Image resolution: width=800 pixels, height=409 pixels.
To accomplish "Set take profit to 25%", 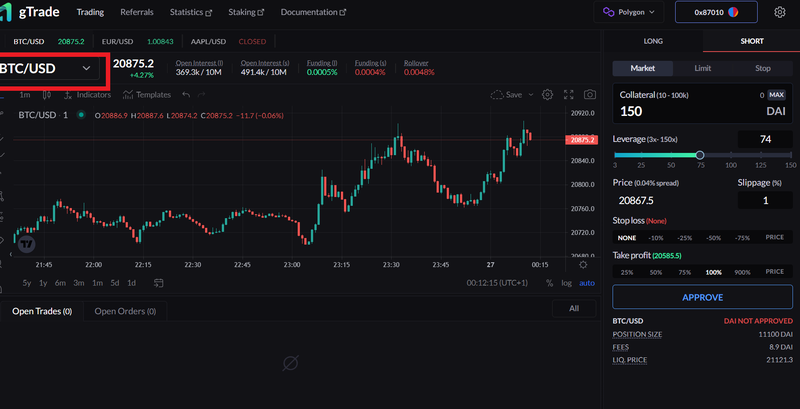I will pos(627,272).
